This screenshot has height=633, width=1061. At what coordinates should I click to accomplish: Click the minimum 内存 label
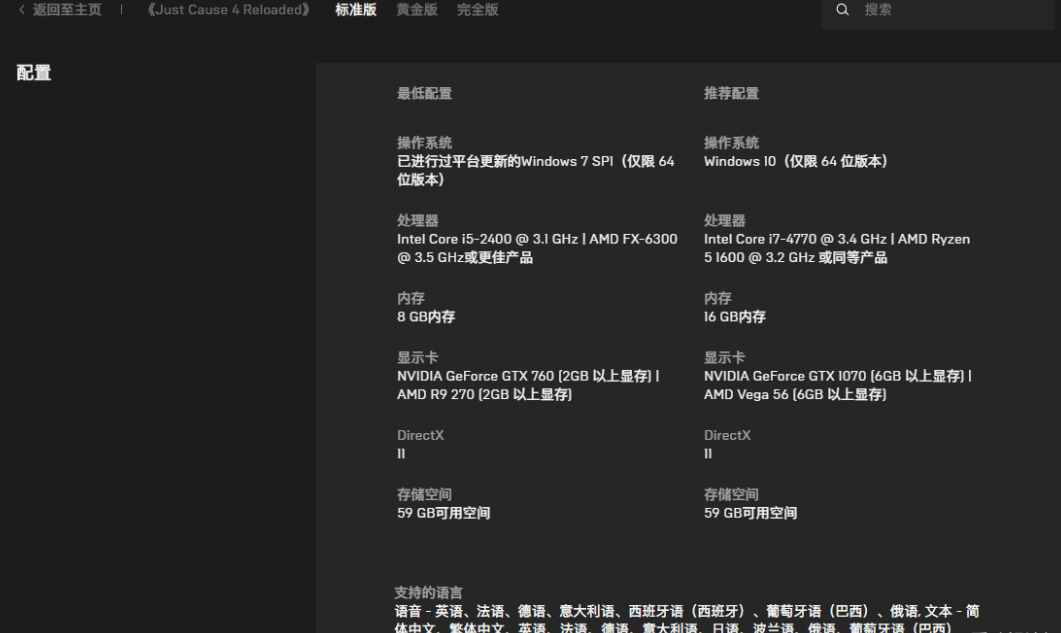(x=411, y=299)
